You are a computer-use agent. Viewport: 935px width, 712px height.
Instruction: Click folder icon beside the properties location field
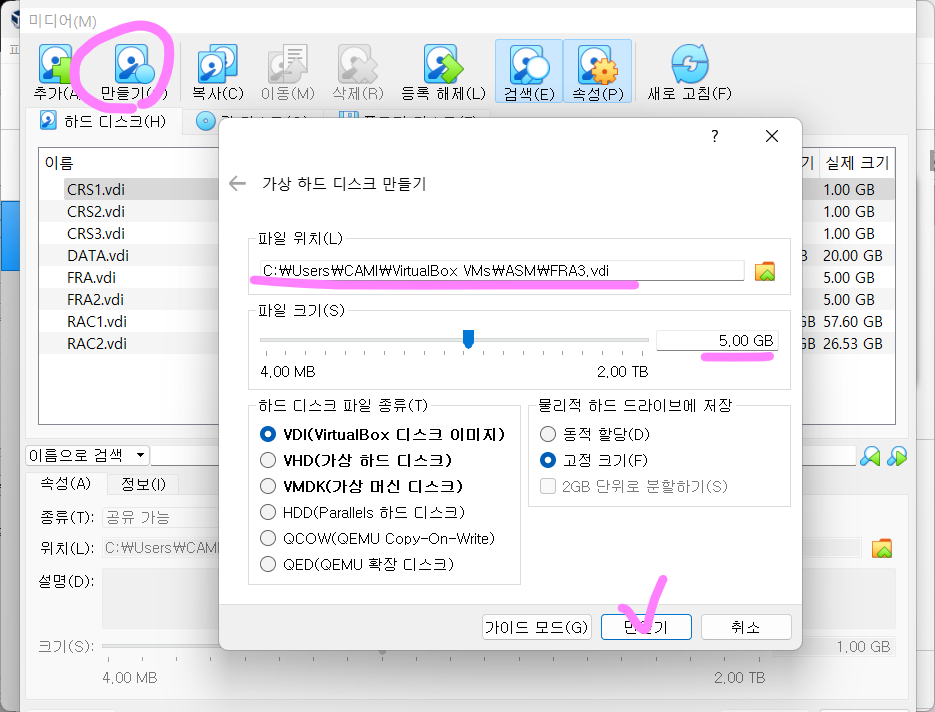pos(882,548)
